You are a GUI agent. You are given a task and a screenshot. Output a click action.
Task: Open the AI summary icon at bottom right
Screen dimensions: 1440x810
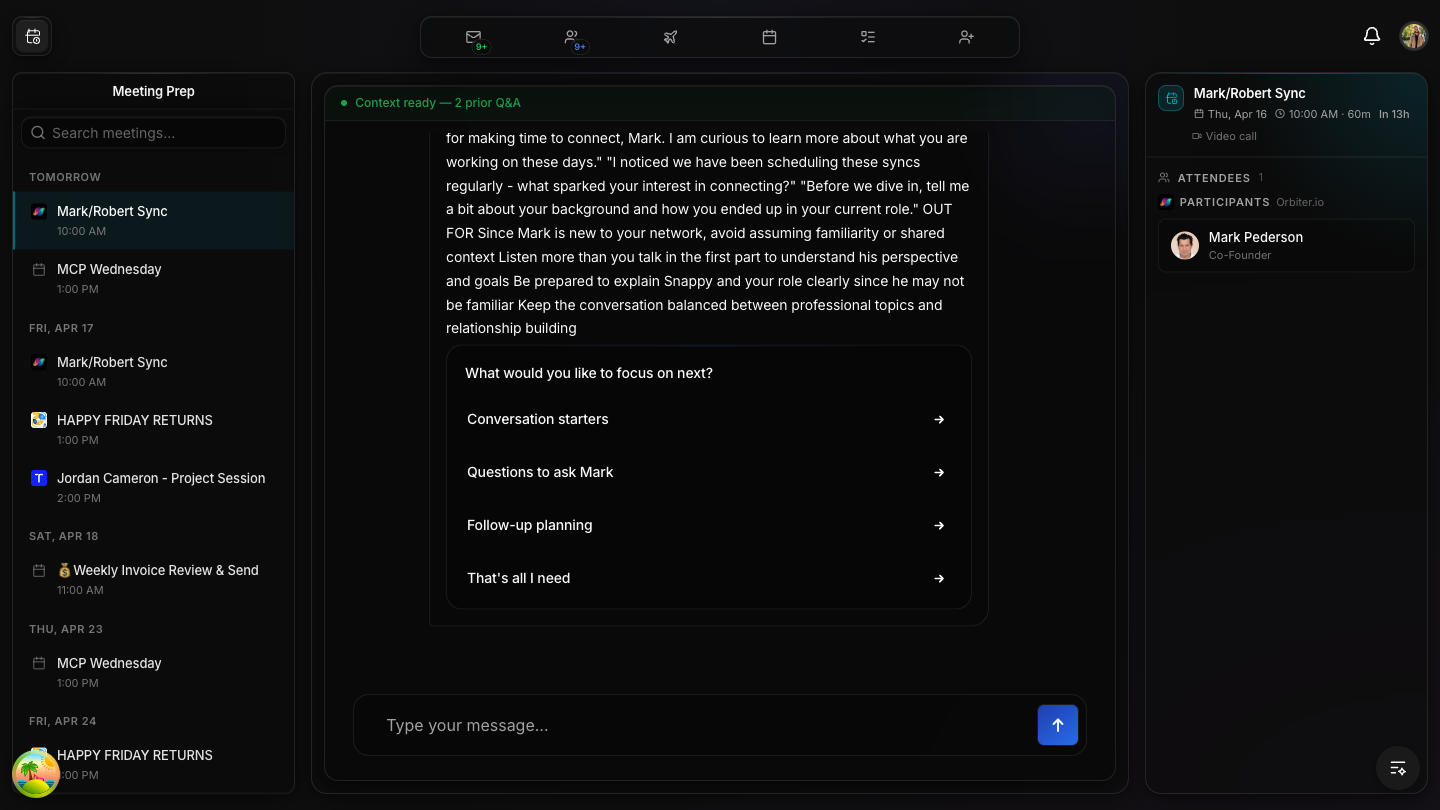tap(1397, 768)
